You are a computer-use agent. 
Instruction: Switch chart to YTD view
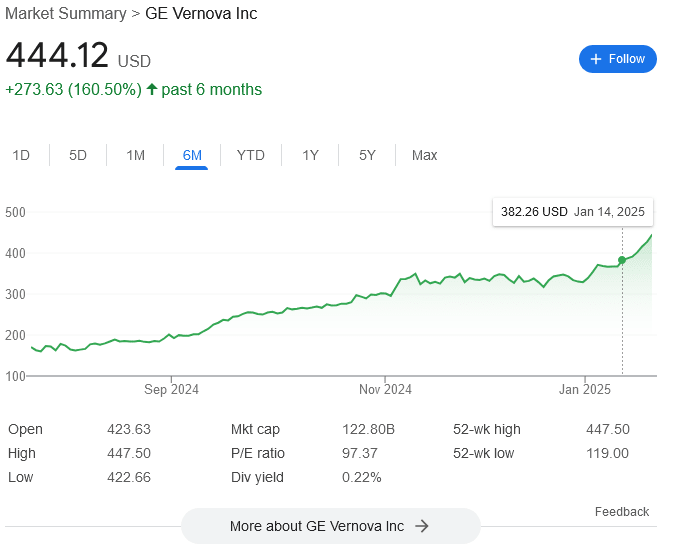(x=251, y=155)
